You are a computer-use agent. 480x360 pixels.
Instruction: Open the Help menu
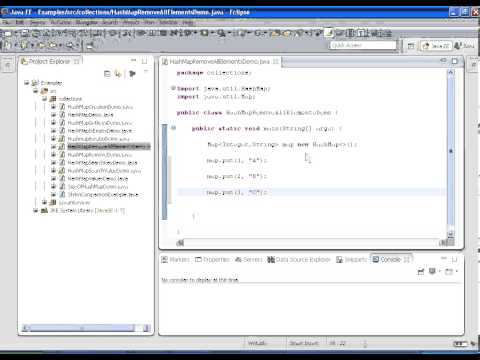tap(188, 23)
